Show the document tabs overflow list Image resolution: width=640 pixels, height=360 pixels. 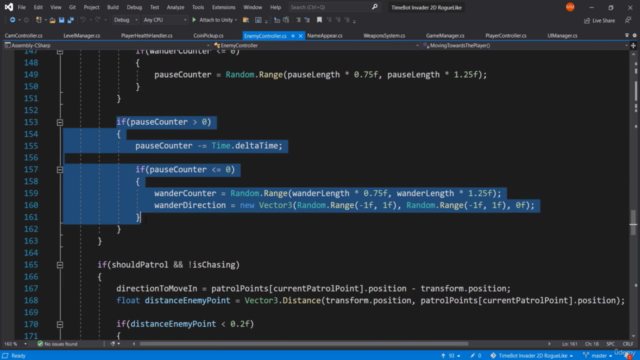point(627,36)
